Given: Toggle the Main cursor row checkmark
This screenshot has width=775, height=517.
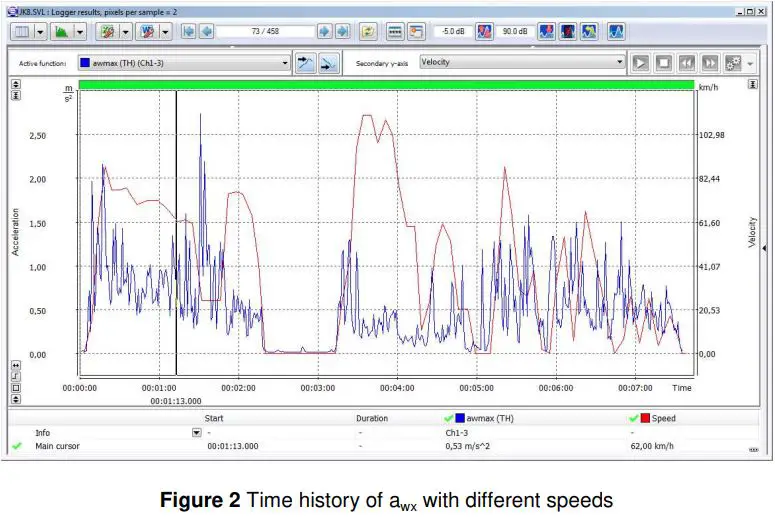Looking at the screenshot, I should [x=17, y=446].
